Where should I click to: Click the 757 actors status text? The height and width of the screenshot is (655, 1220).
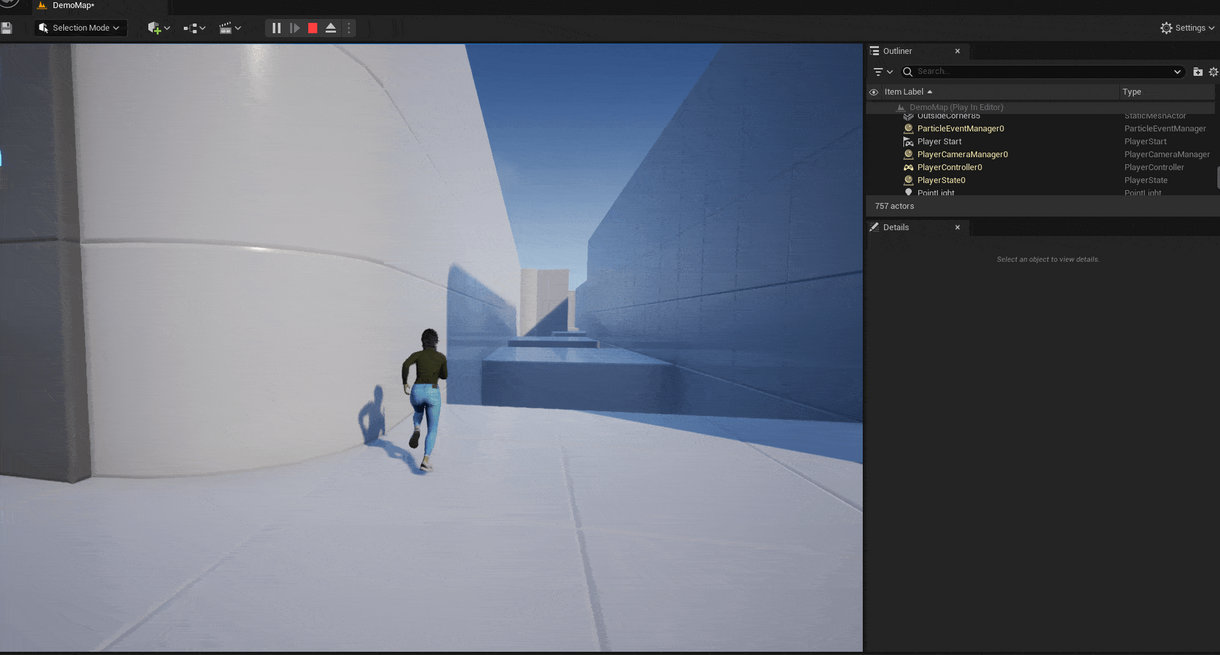pyautogui.click(x=894, y=206)
